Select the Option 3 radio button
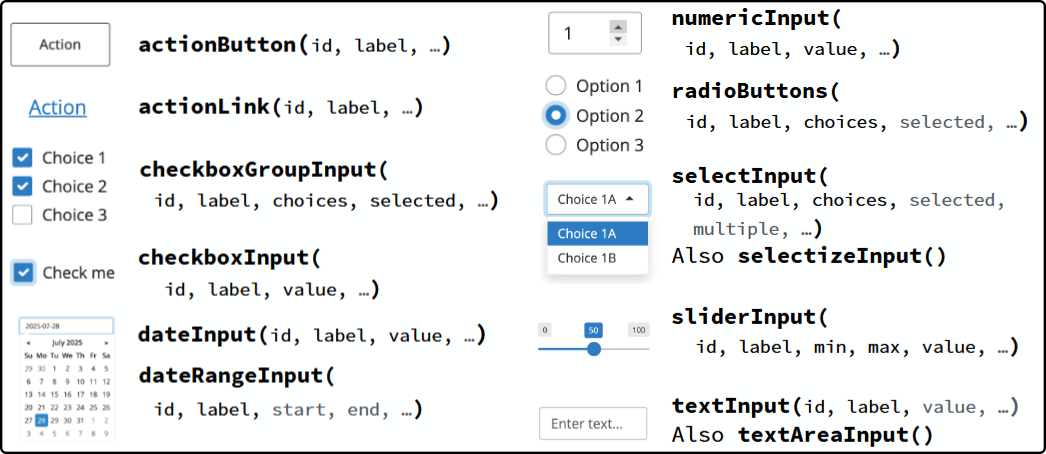 [556, 145]
